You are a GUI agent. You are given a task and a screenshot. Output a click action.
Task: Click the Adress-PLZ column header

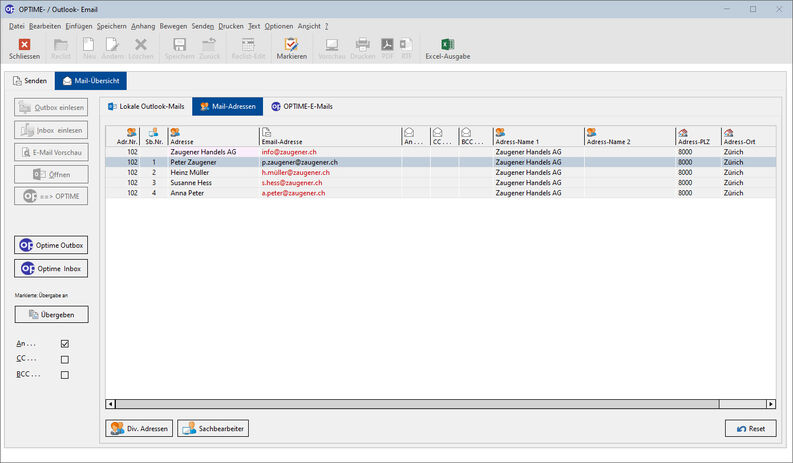pos(698,137)
